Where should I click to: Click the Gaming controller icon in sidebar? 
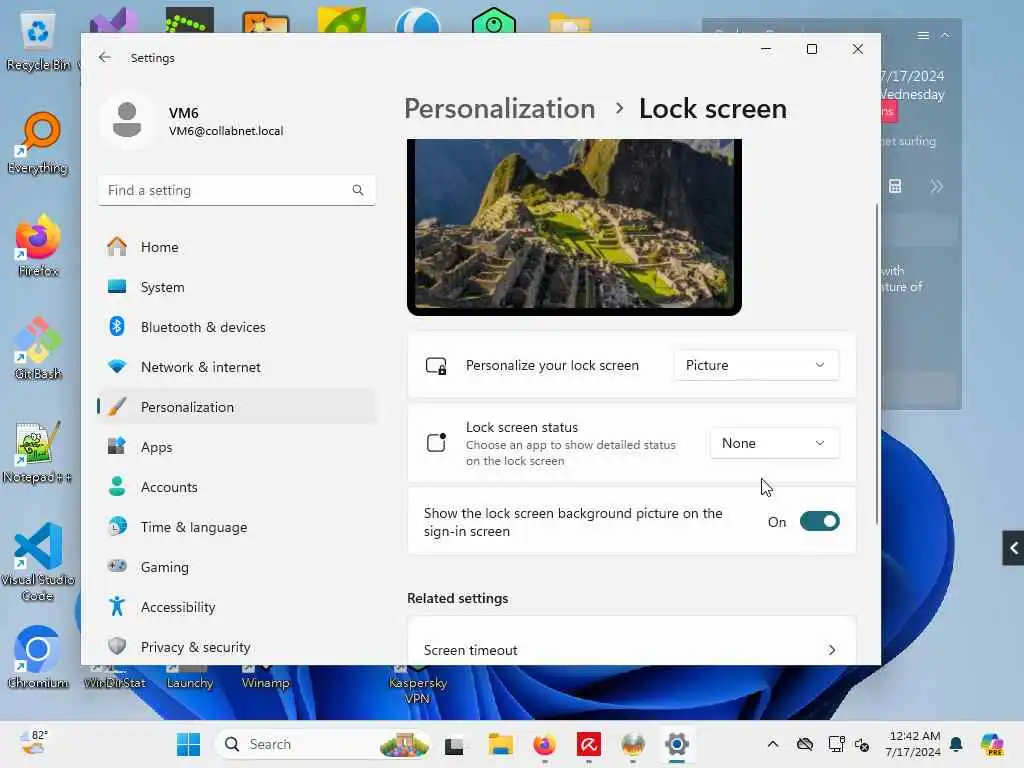[x=117, y=566]
